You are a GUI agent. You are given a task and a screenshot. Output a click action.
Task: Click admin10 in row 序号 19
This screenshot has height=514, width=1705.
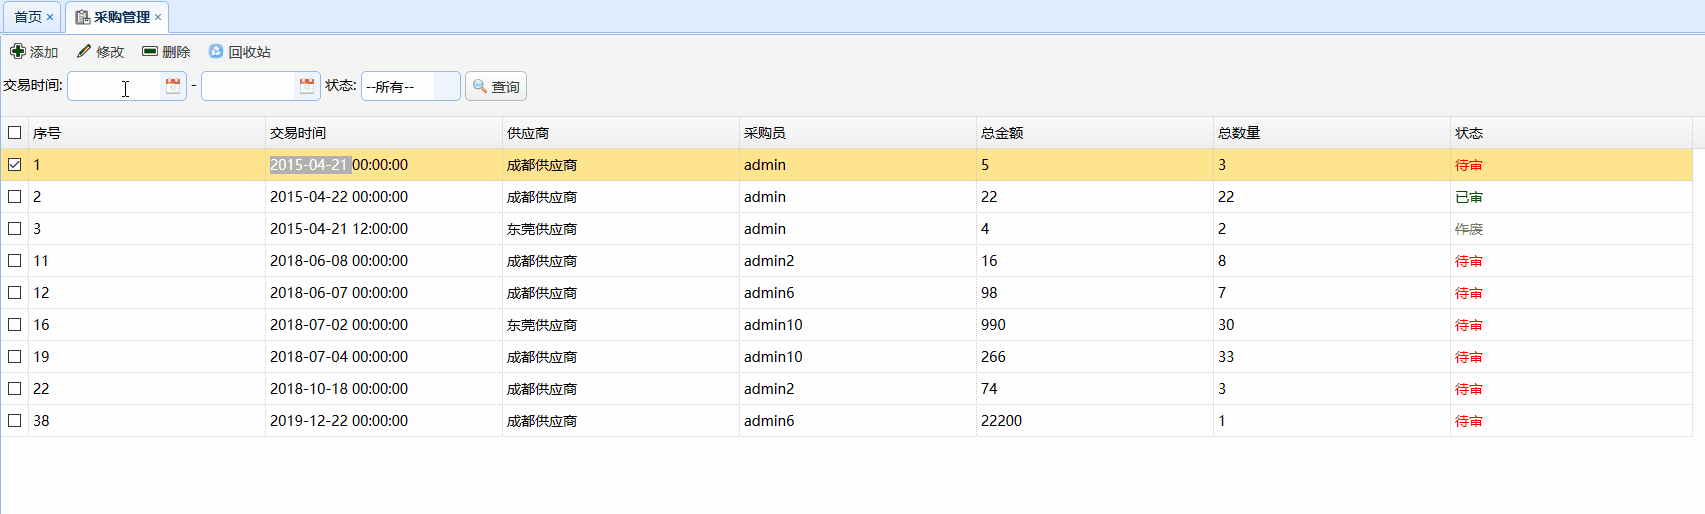(x=773, y=357)
